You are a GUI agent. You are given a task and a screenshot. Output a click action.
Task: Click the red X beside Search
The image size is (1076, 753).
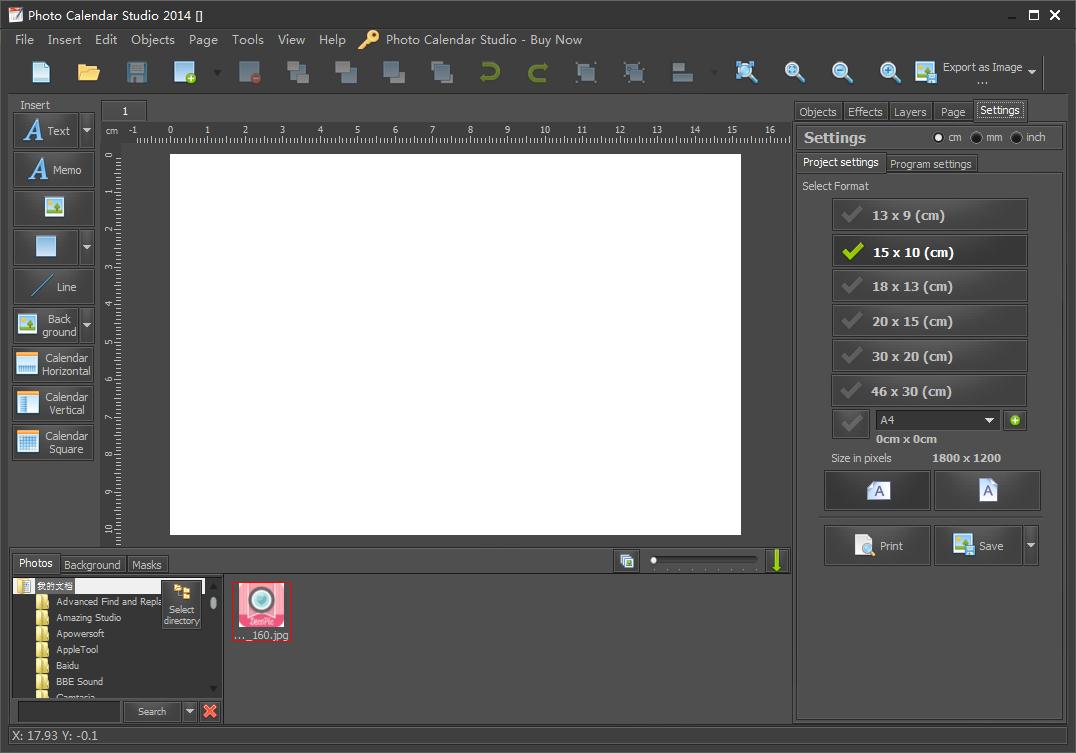[210, 711]
